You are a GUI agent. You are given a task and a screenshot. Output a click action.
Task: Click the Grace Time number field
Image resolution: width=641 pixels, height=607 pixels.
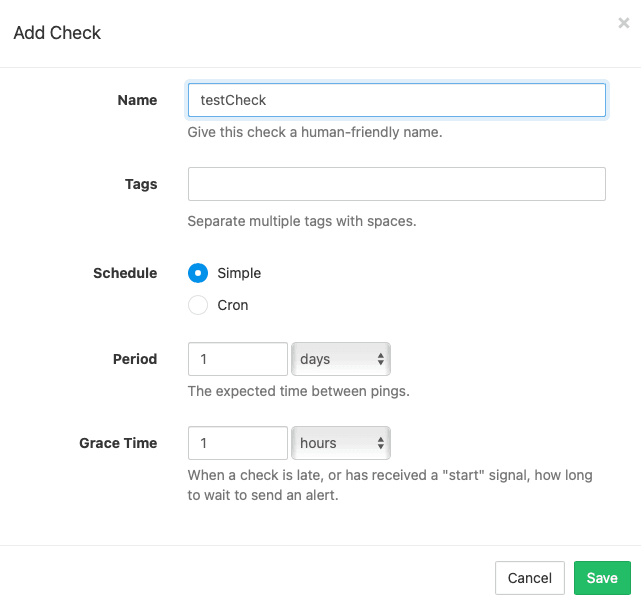[x=238, y=443]
